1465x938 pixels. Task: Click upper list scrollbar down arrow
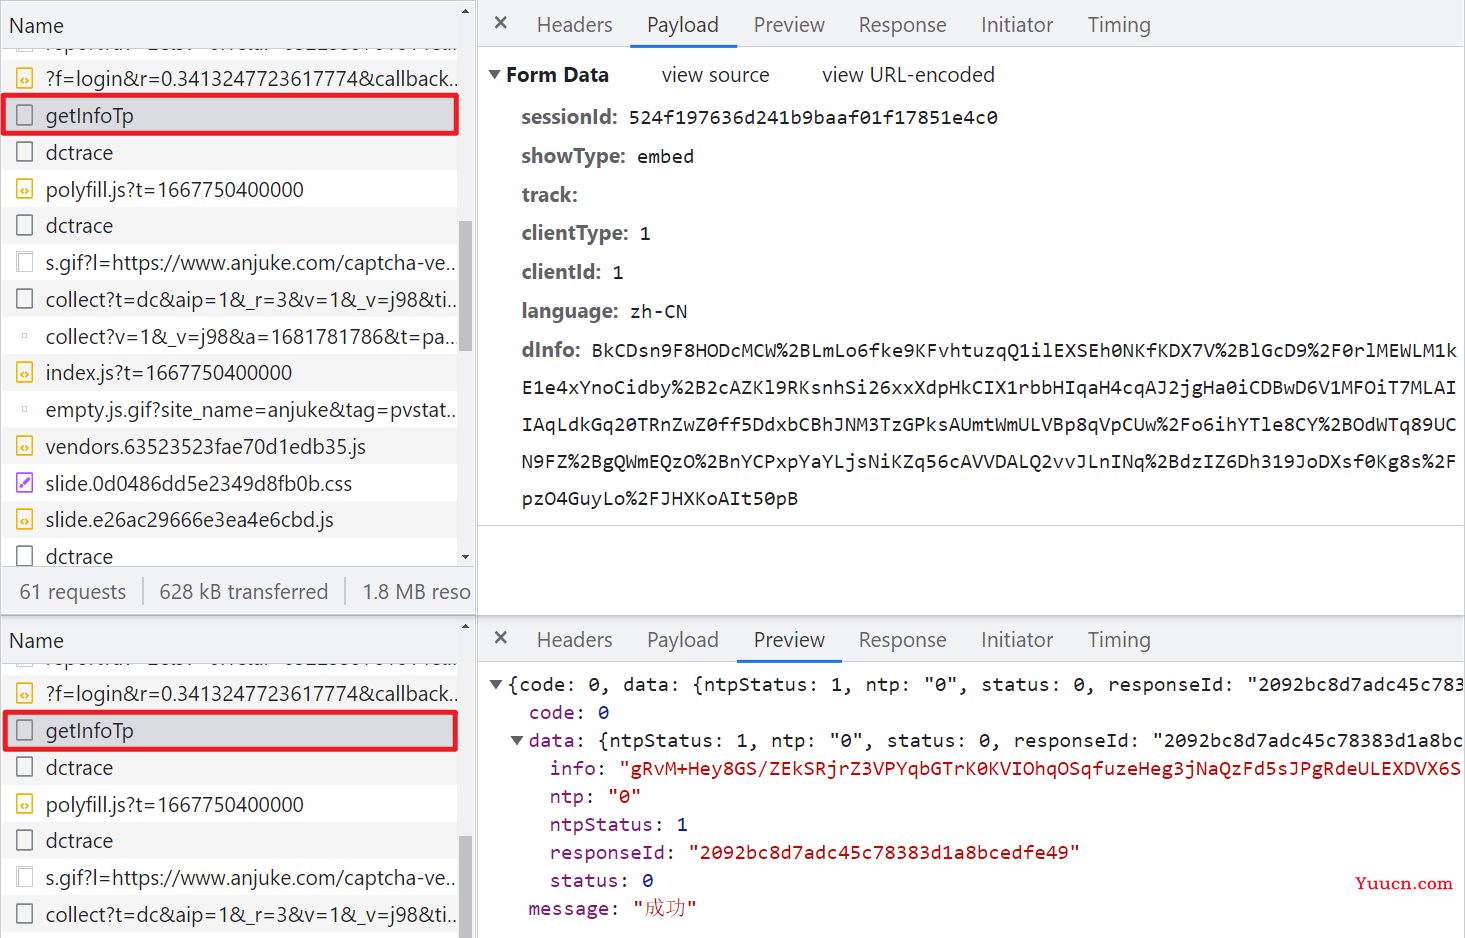pyautogui.click(x=465, y=556)
